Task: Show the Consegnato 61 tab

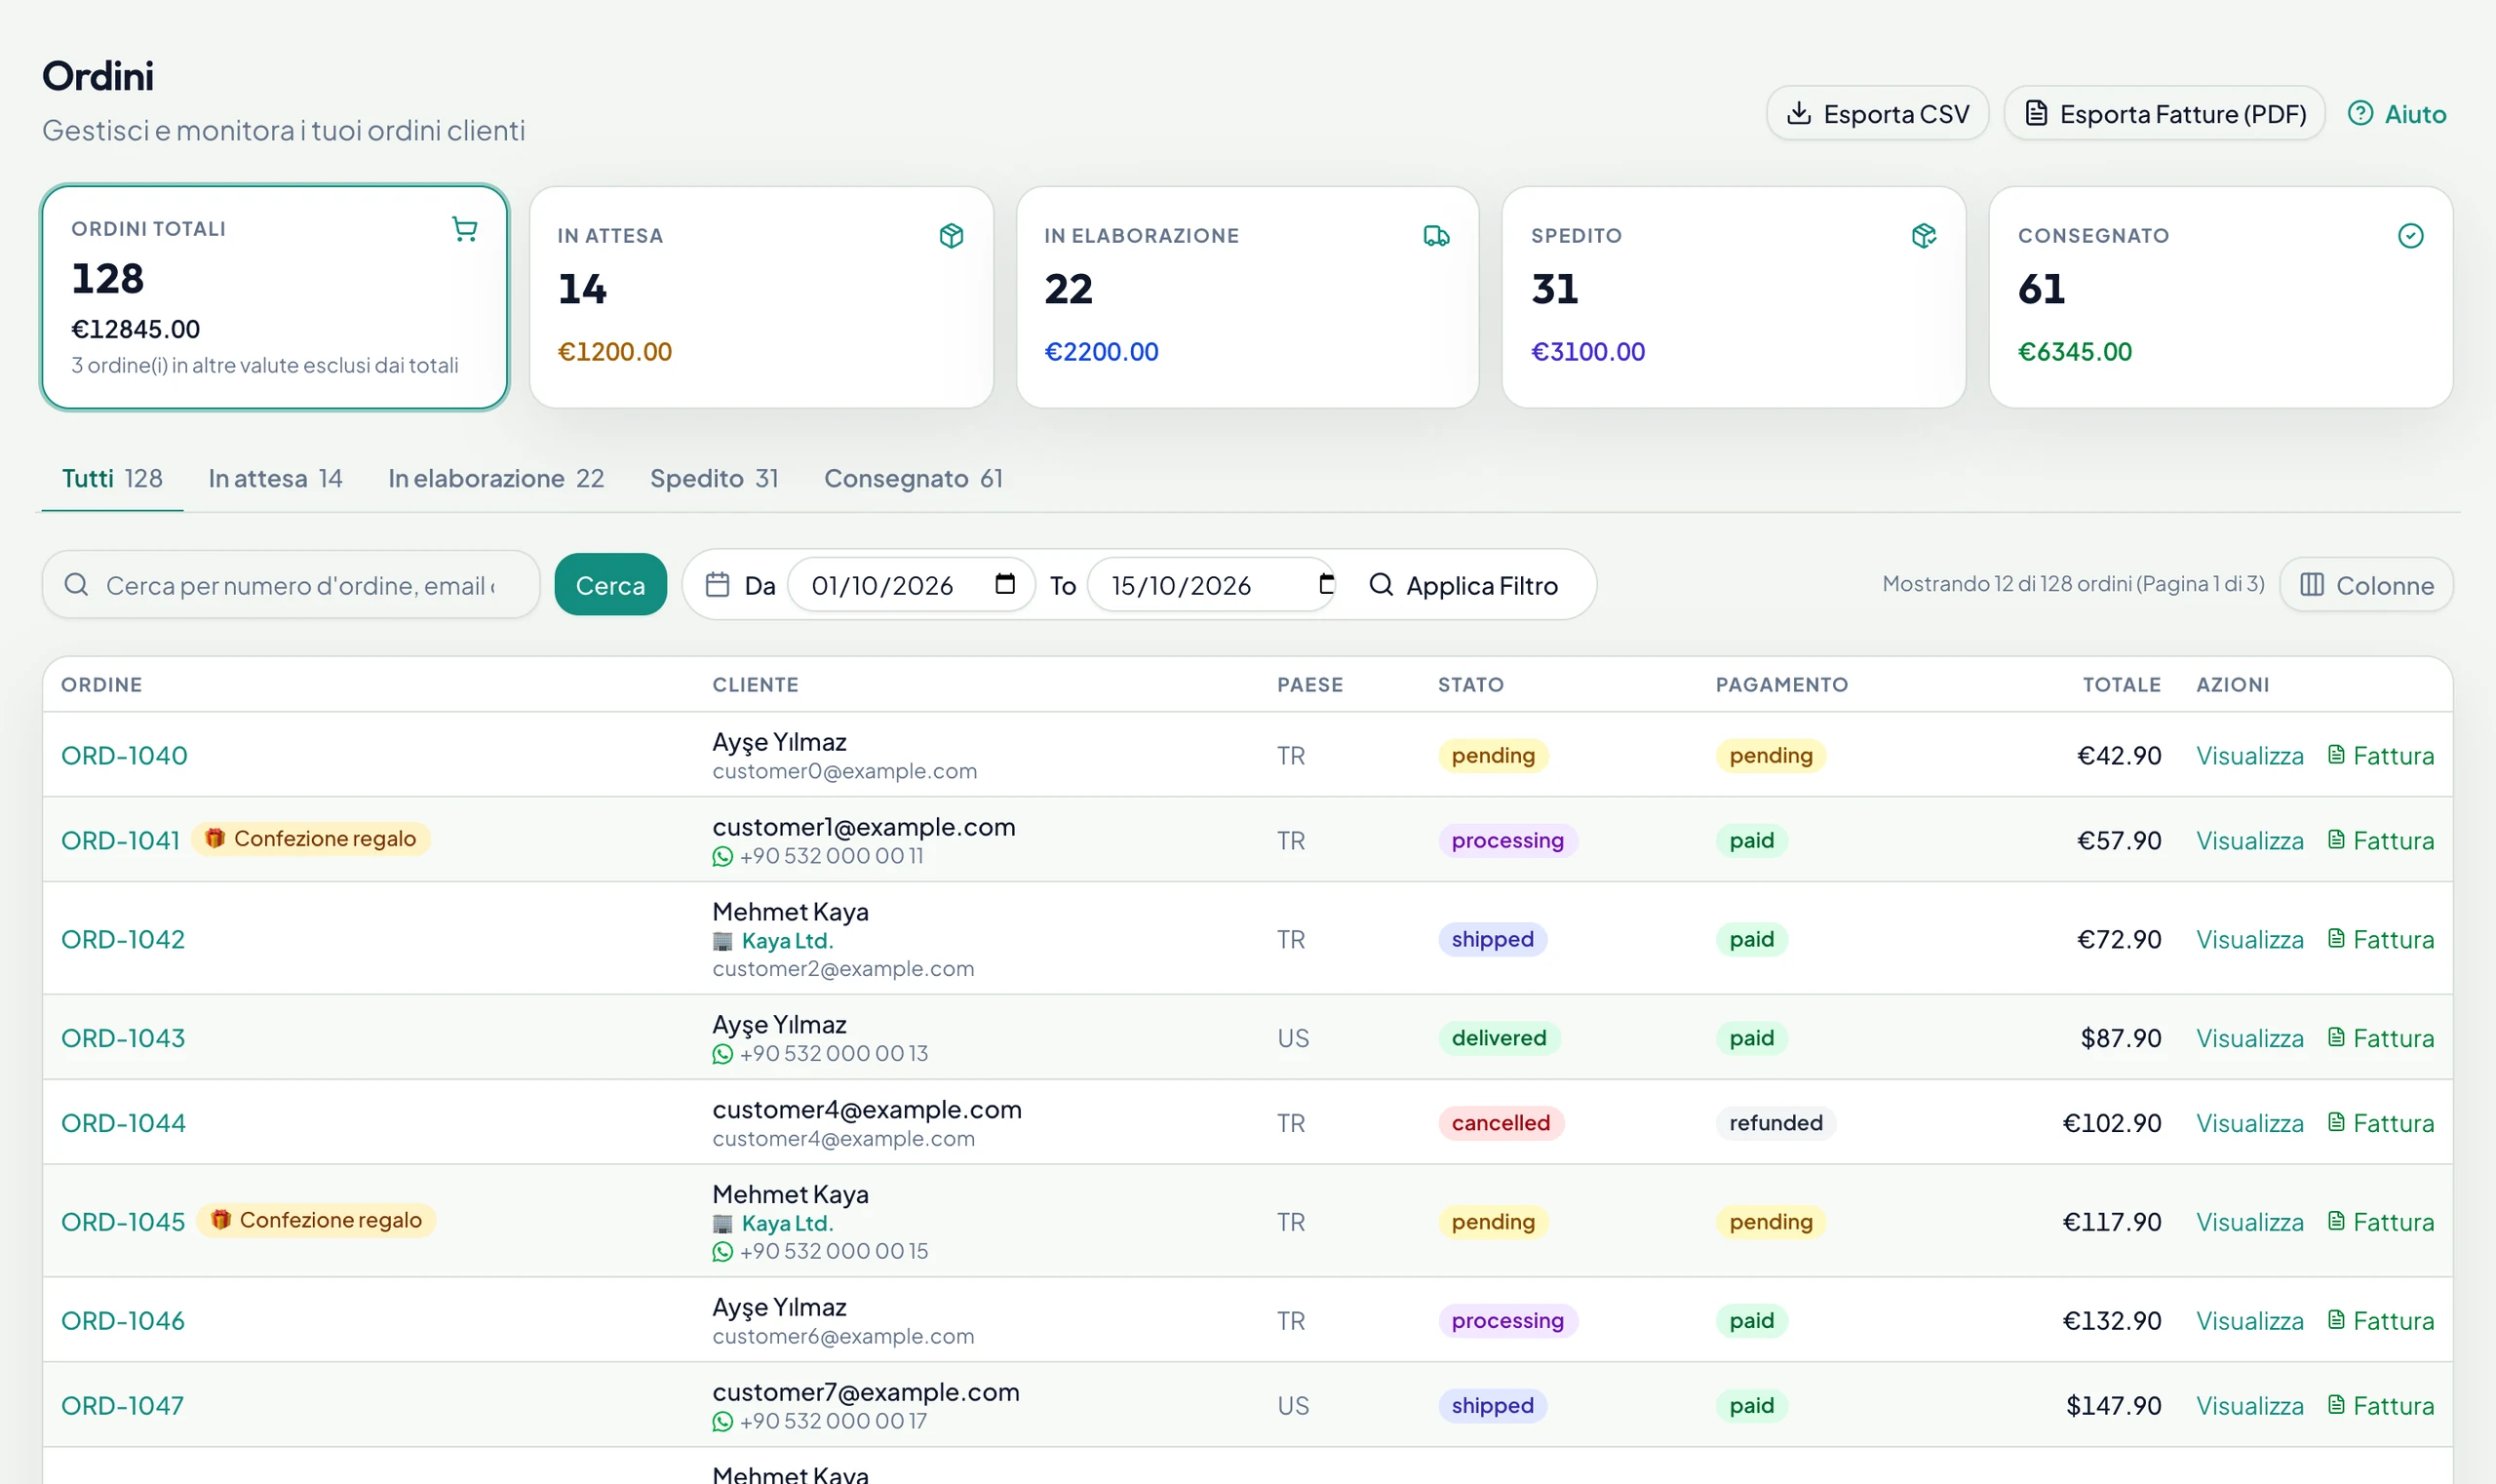Action: pos(913,479)
